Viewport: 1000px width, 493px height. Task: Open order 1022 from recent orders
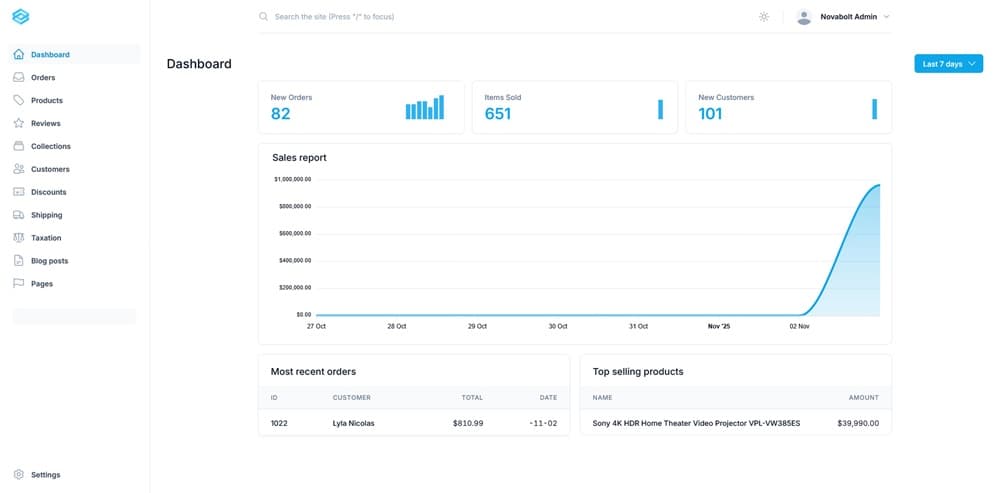click(279, 423)
